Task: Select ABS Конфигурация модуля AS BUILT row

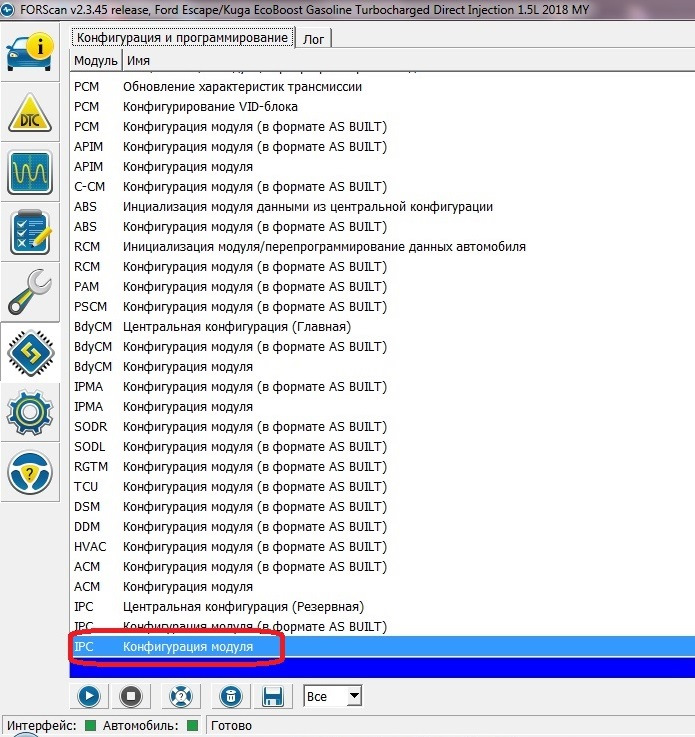Action: click(x=382, y=227)
